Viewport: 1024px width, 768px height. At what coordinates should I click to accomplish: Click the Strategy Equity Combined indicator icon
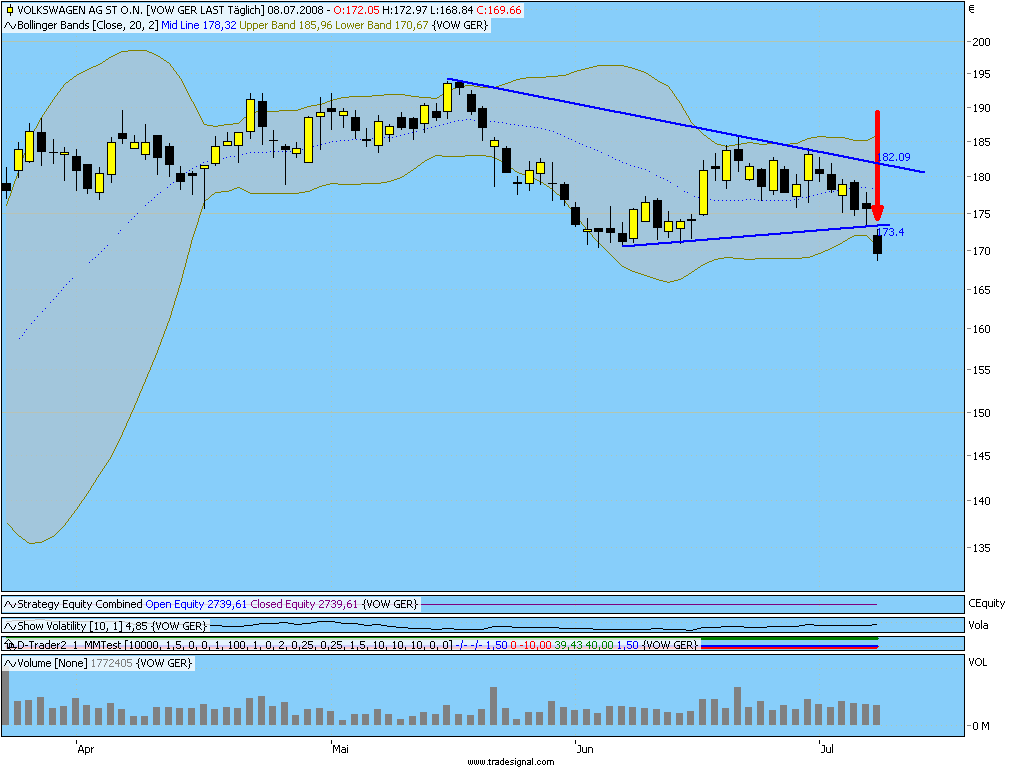[10, 604]
